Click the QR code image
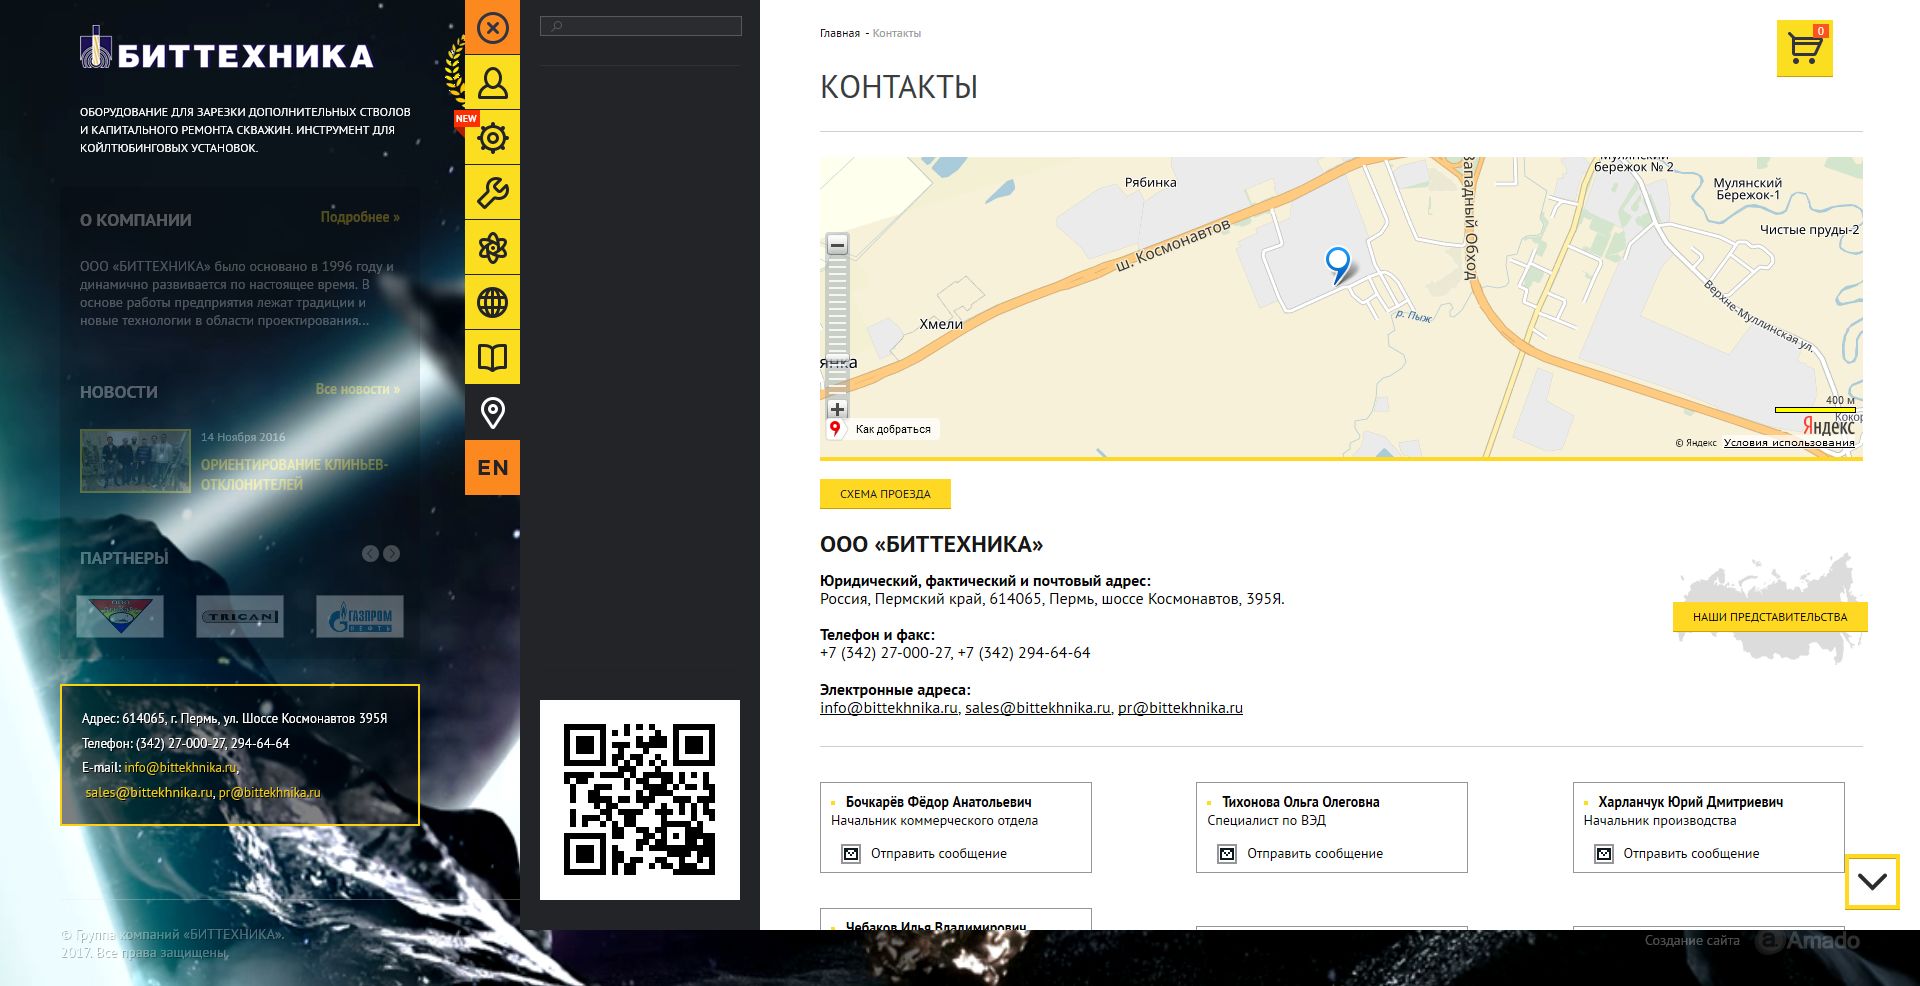This screenshot has height=986, width=1920. [x=640, y=799]
